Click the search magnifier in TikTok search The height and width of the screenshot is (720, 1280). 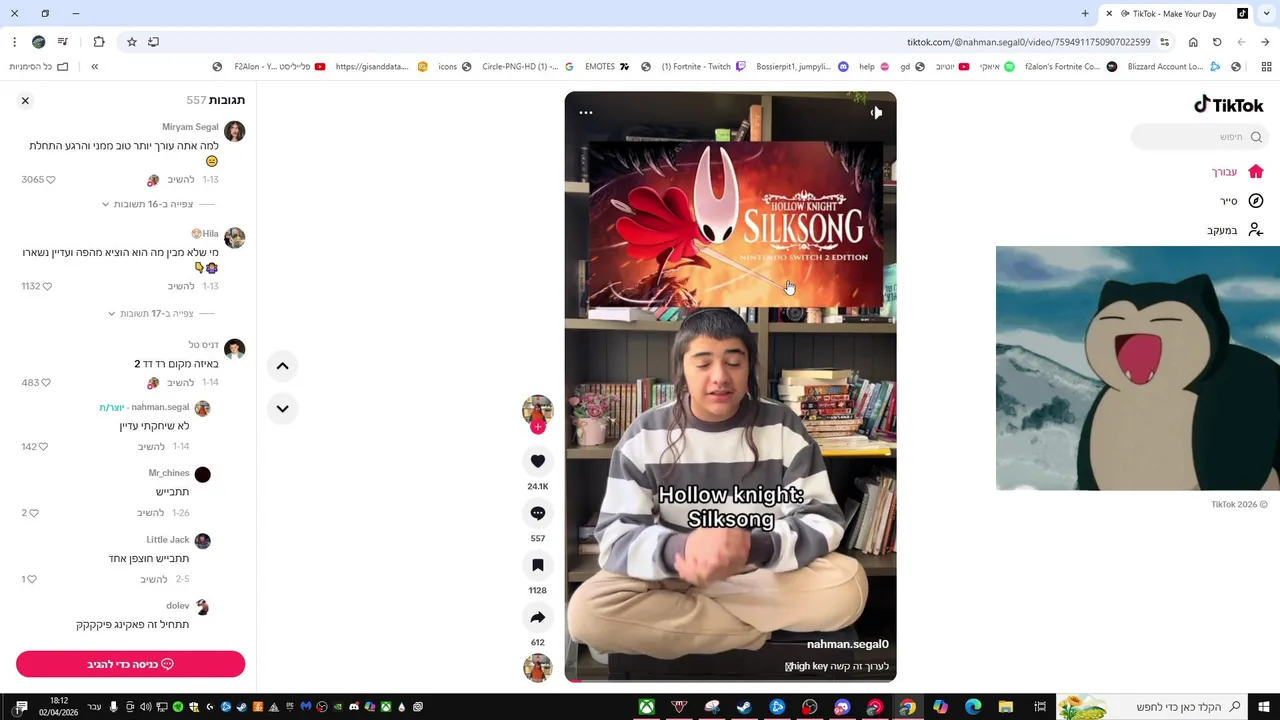click(1256, 137)
